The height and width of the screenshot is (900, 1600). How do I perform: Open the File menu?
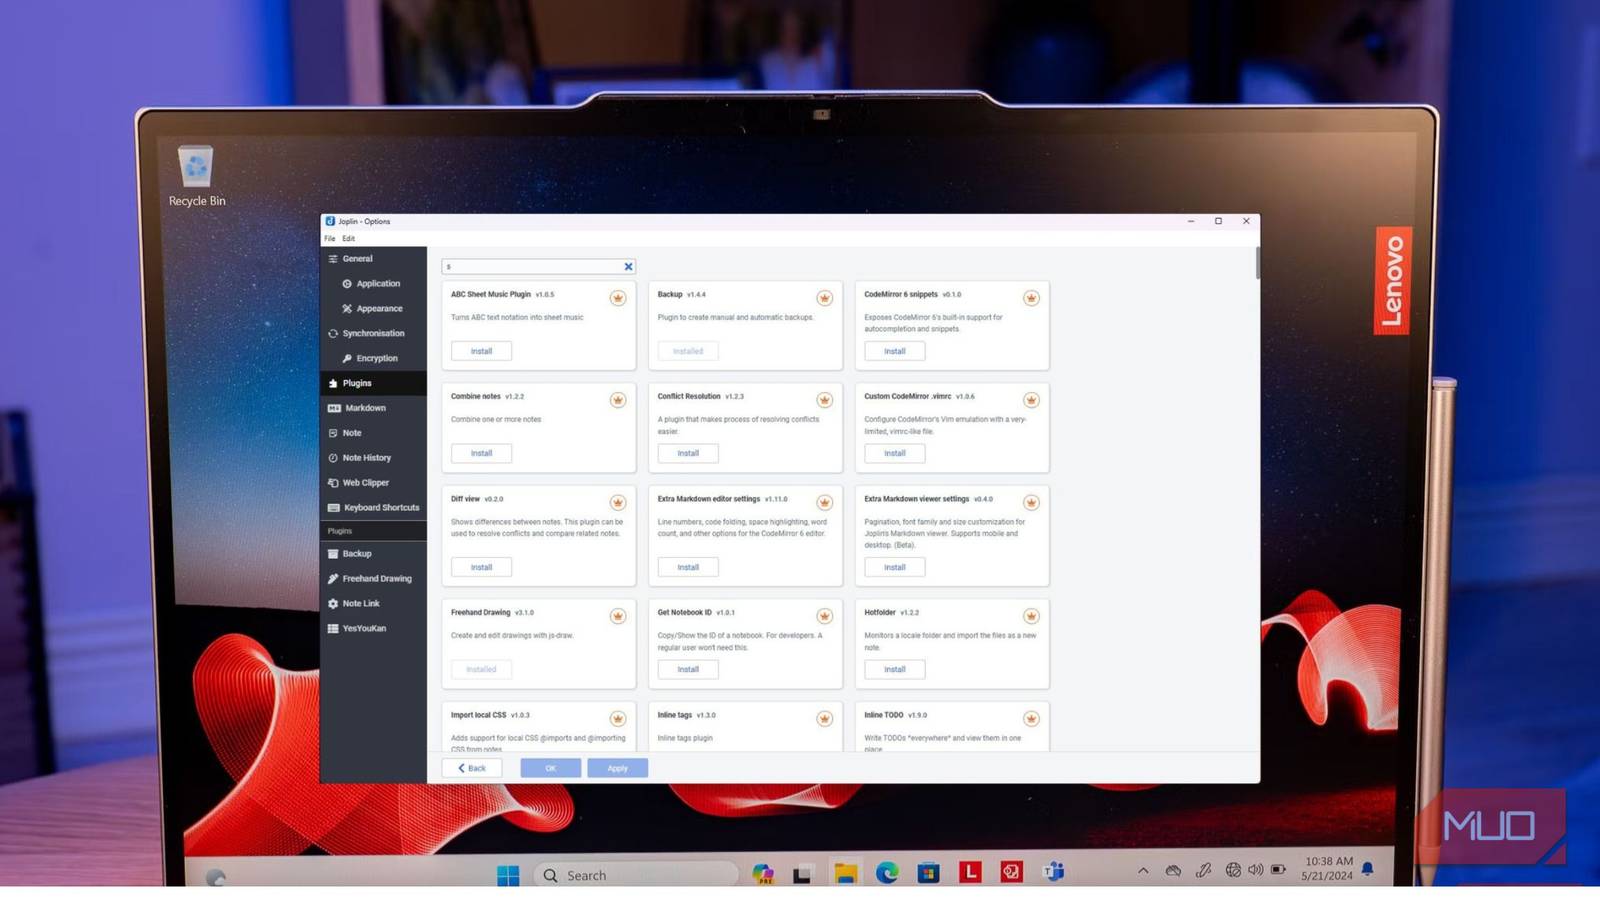pyautogui.click(x=330, y=238)
